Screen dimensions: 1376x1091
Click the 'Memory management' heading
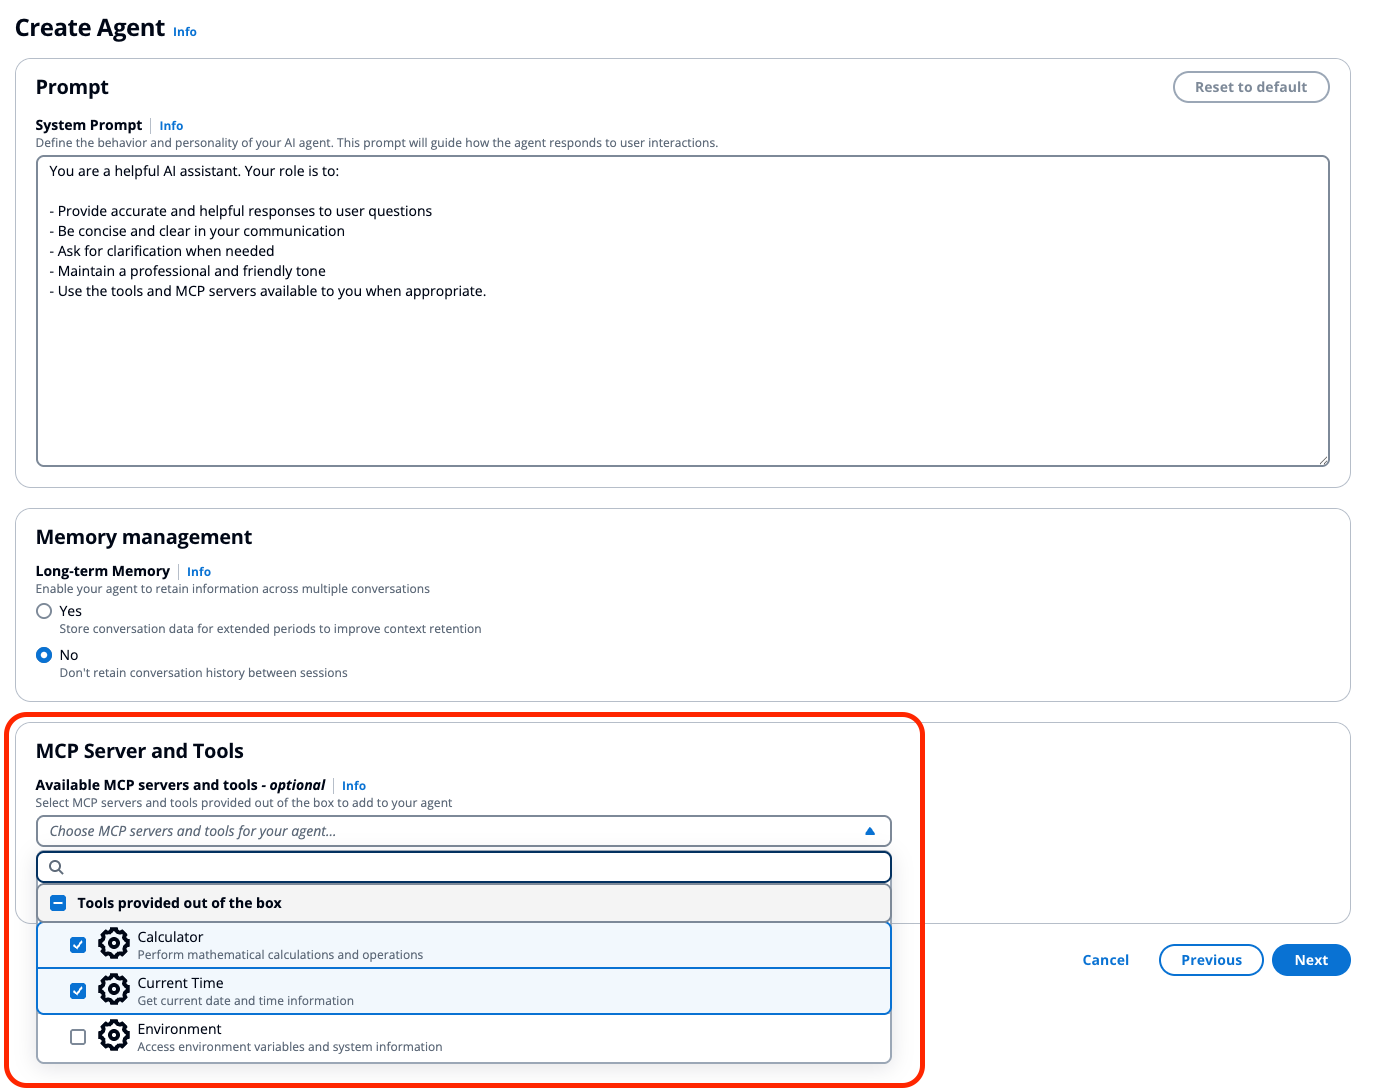144,537
